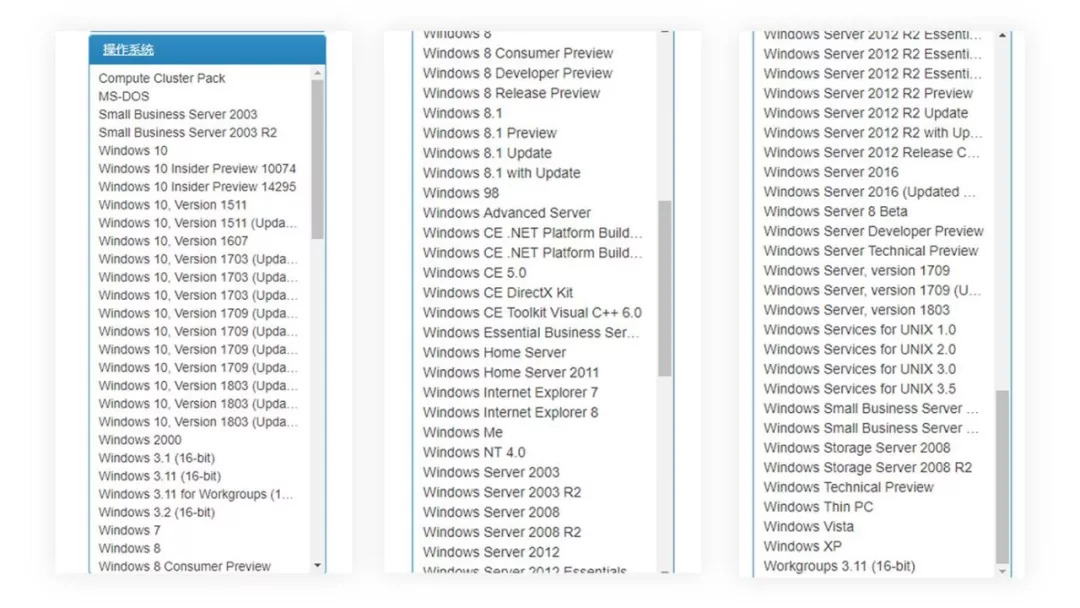Pick "Windows 10 Insider Preview 14295"
This screenshot has width=1080, height=608.
click(197, 187)
